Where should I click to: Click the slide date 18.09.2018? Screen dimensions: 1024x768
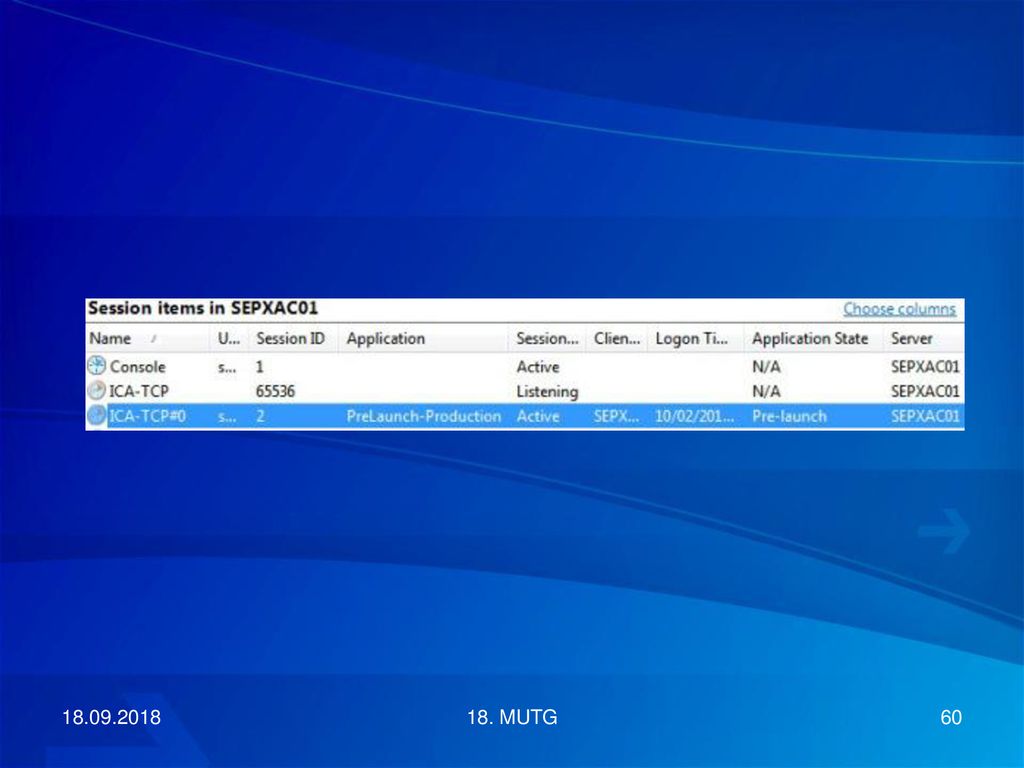112,717
